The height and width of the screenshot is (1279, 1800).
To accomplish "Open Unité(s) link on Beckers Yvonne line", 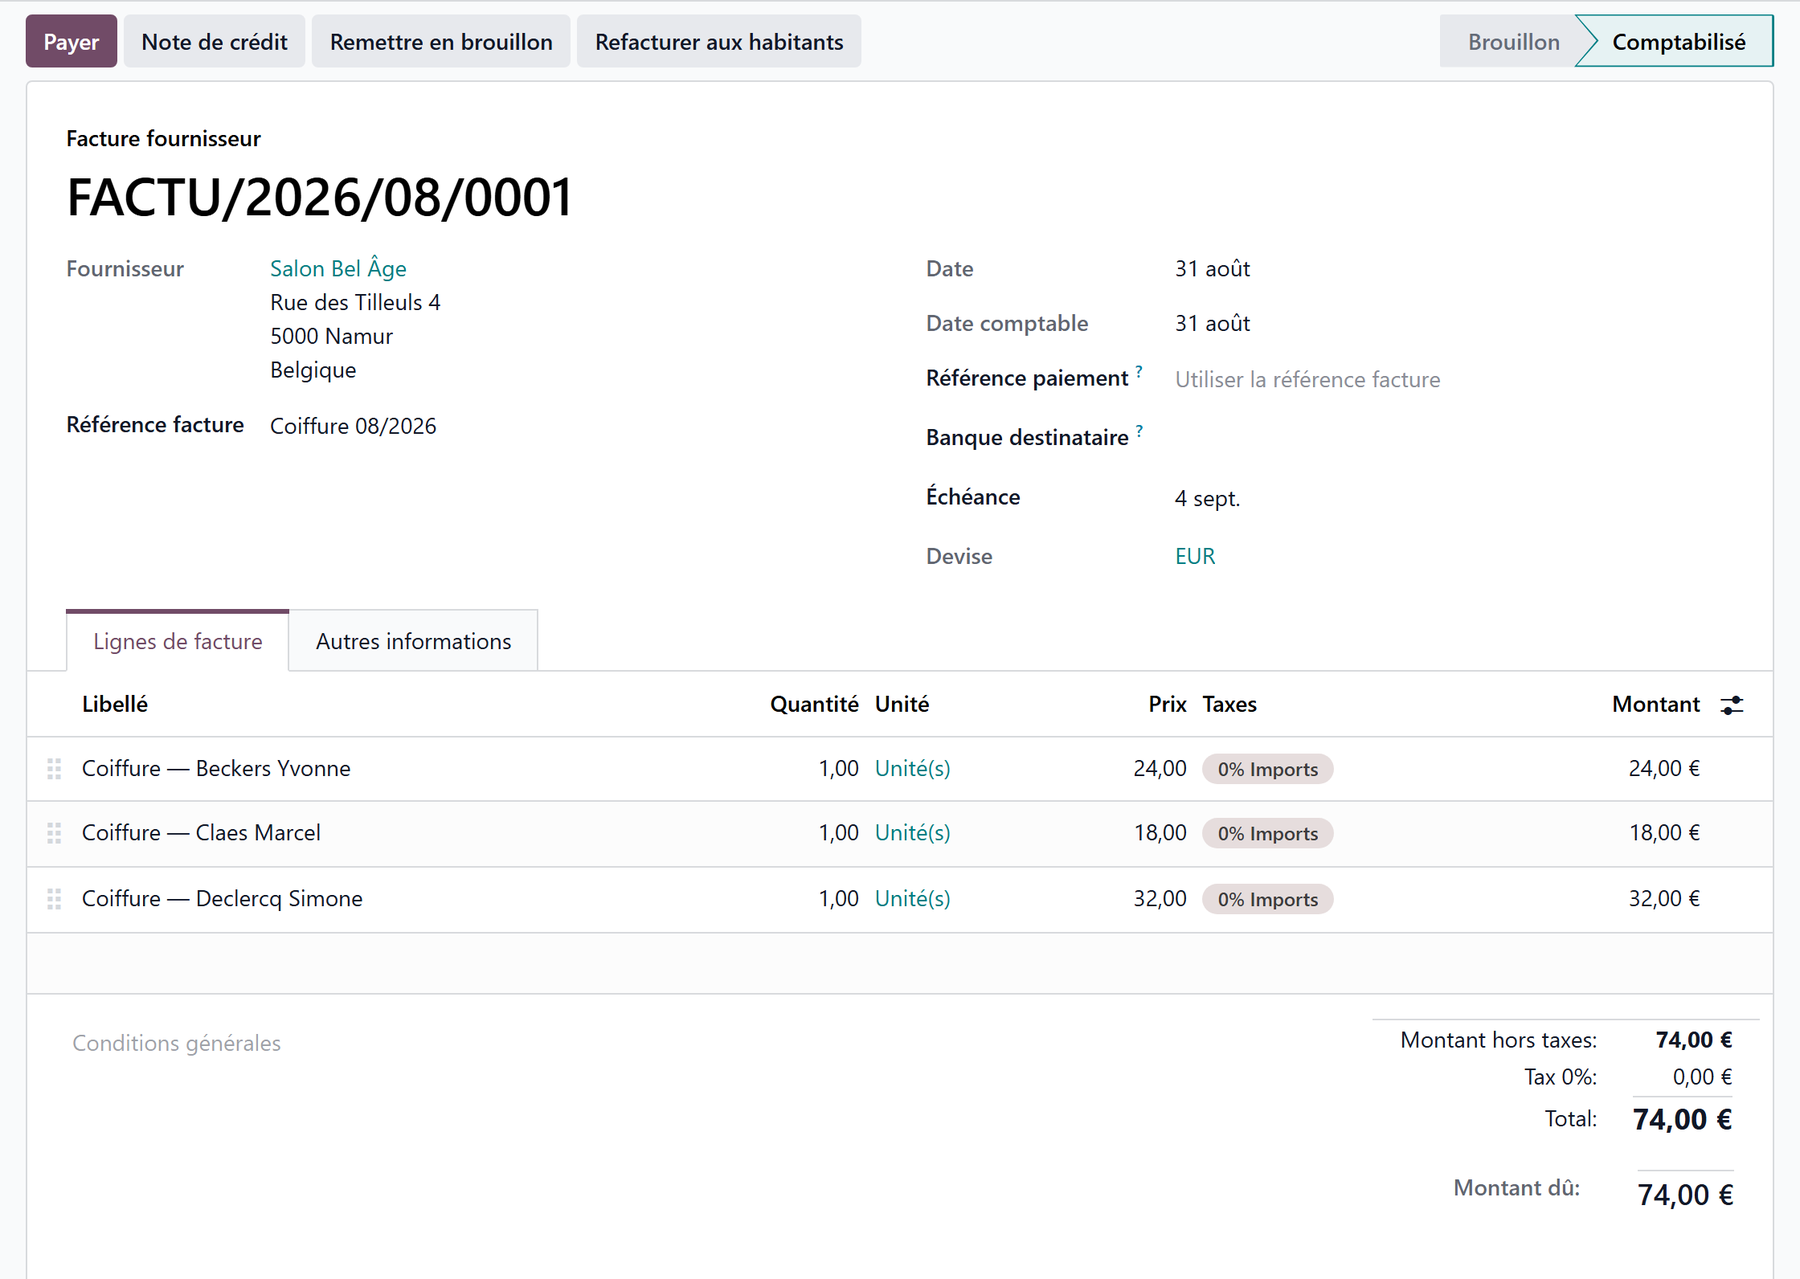I will (912, 768).
